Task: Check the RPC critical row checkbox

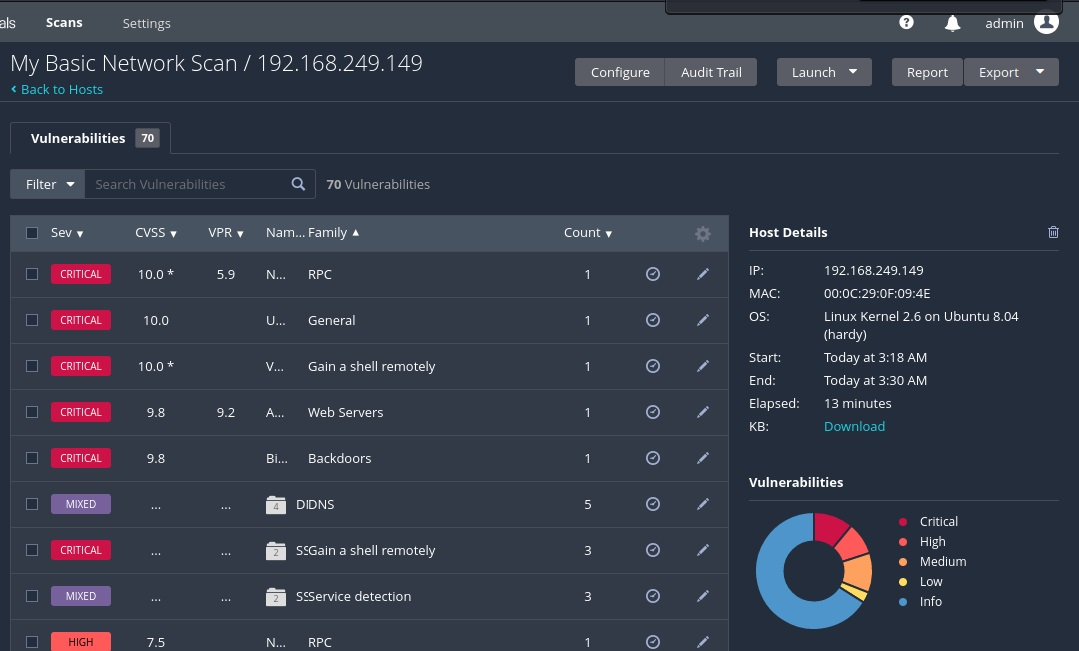Action: tap(32, 274)
